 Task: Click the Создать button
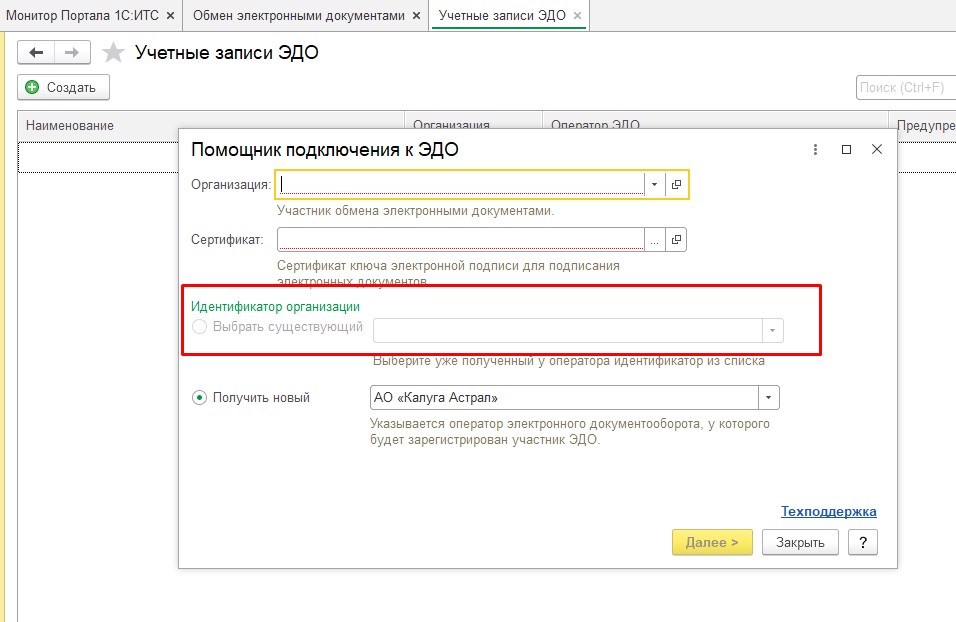point(63,87)
